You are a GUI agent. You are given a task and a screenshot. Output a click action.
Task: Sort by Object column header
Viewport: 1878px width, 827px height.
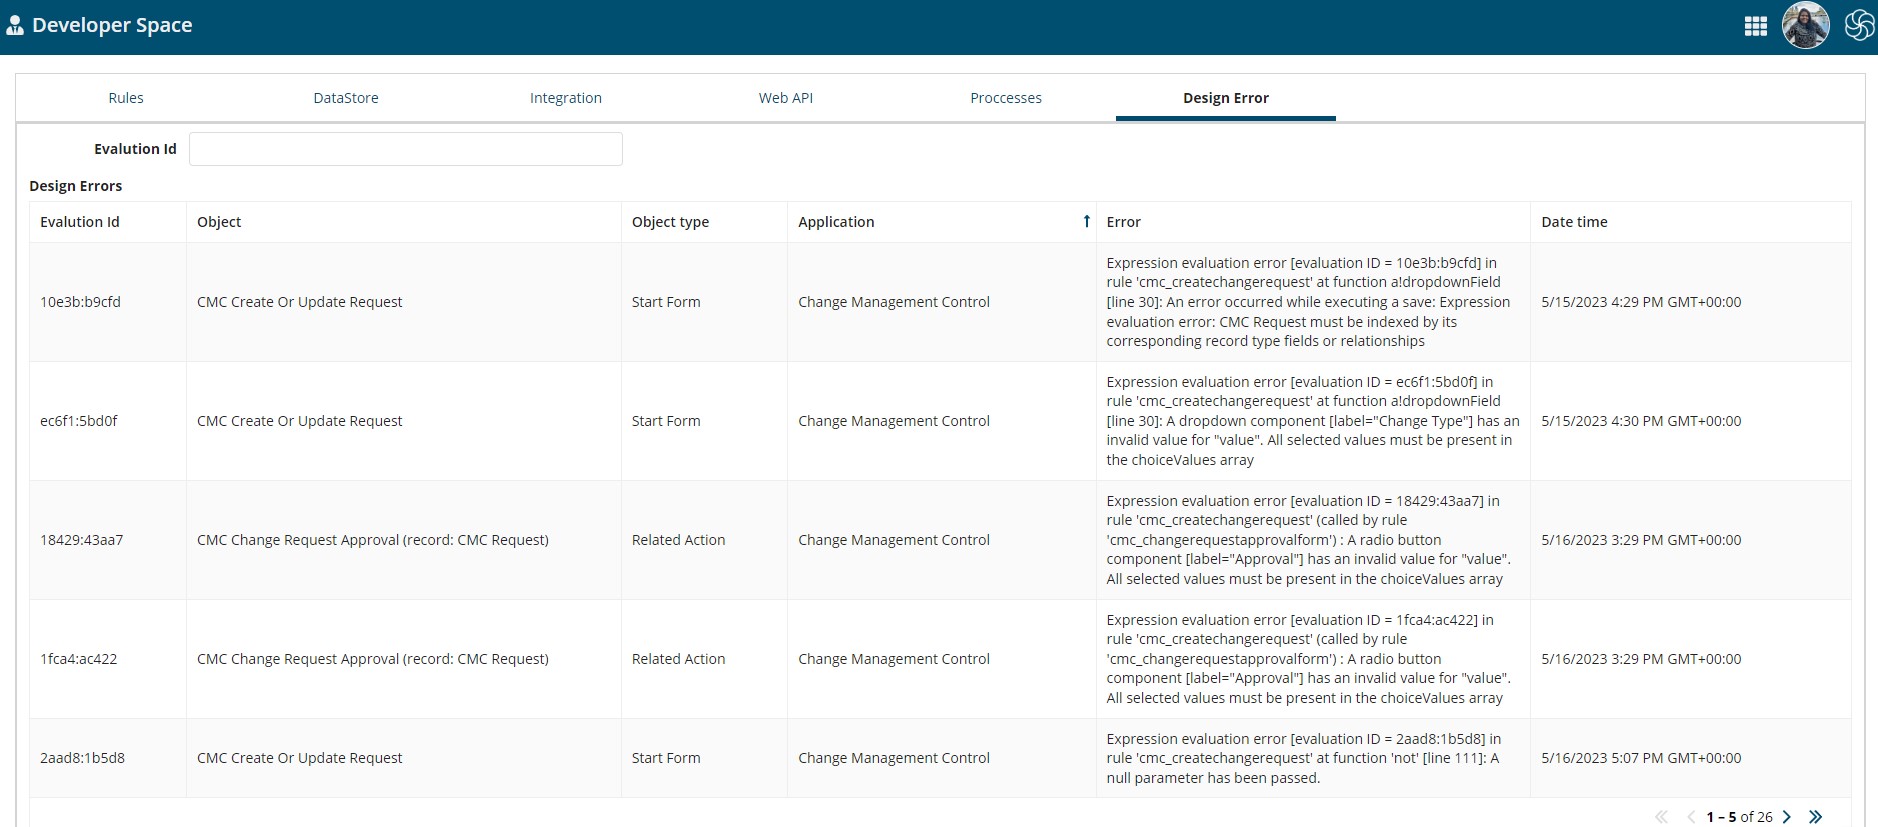pos(219,222)
